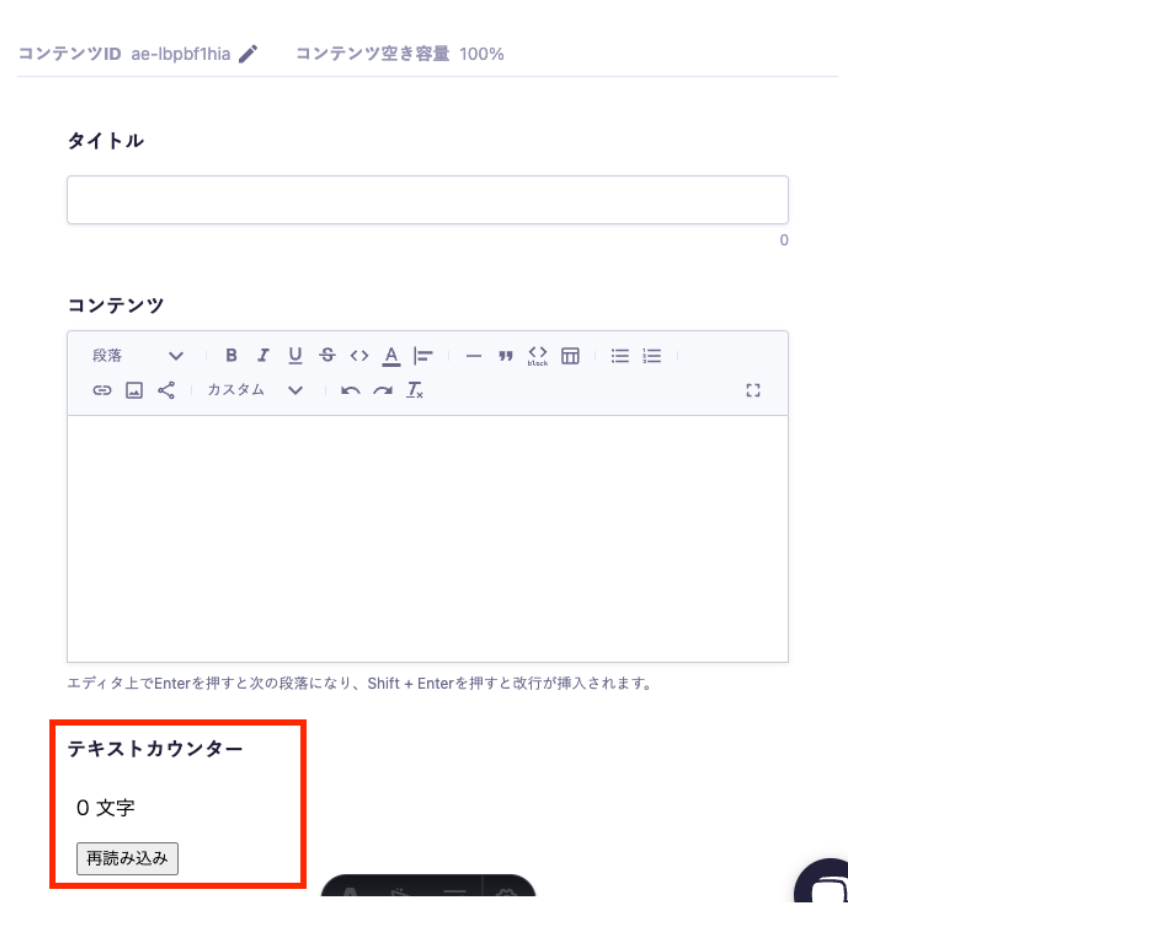Create a numbered list
Viewport: 1162px width, 926px height.
[x=652, y=356]
